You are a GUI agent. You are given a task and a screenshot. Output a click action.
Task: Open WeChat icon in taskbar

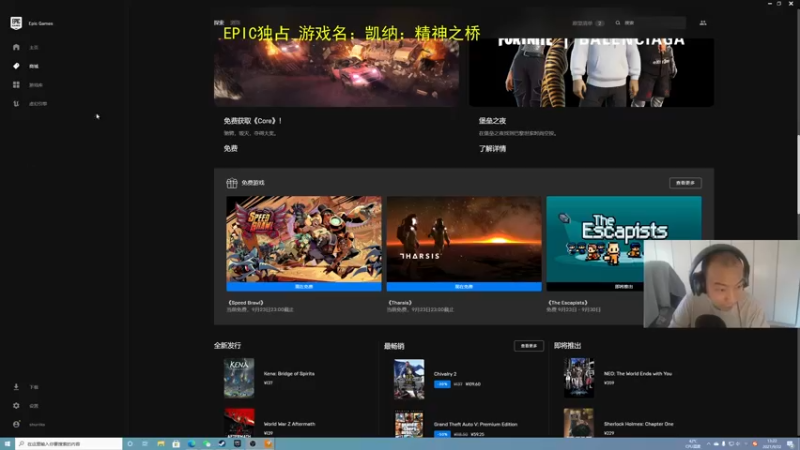click(207, 444)
